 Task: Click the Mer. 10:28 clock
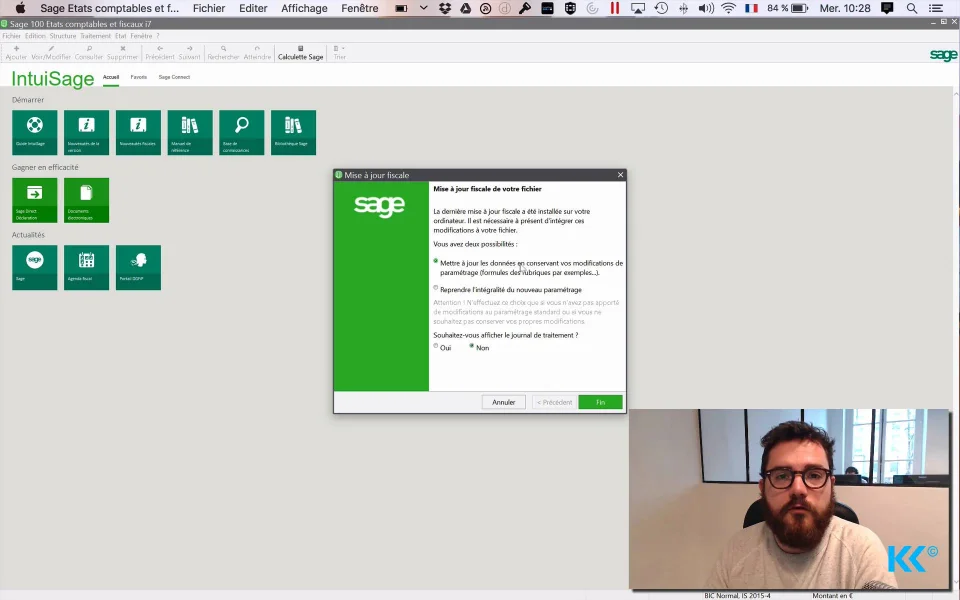click(x=845, y=9)
